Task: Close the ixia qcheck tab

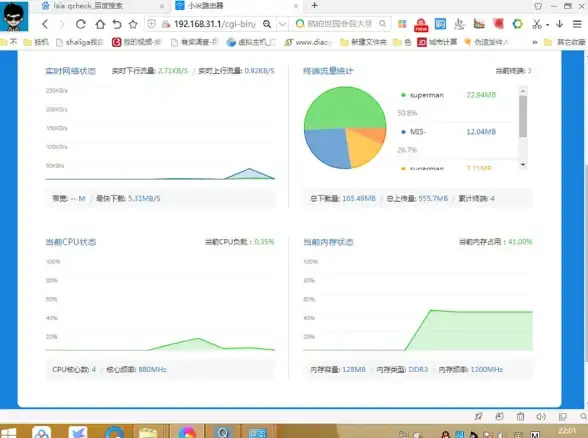Action: pyautogui.click(x=162, y=6)
